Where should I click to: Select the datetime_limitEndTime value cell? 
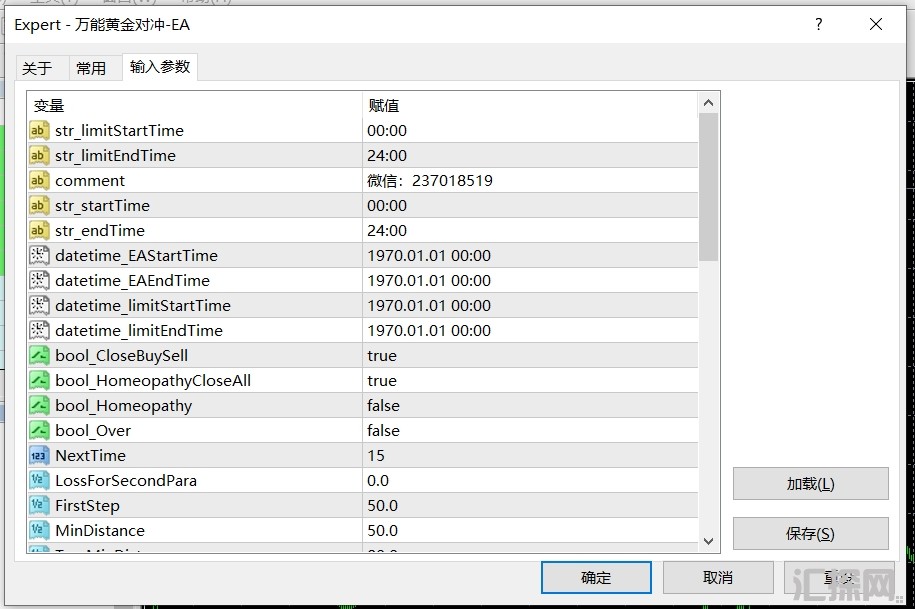coord(530,331)
